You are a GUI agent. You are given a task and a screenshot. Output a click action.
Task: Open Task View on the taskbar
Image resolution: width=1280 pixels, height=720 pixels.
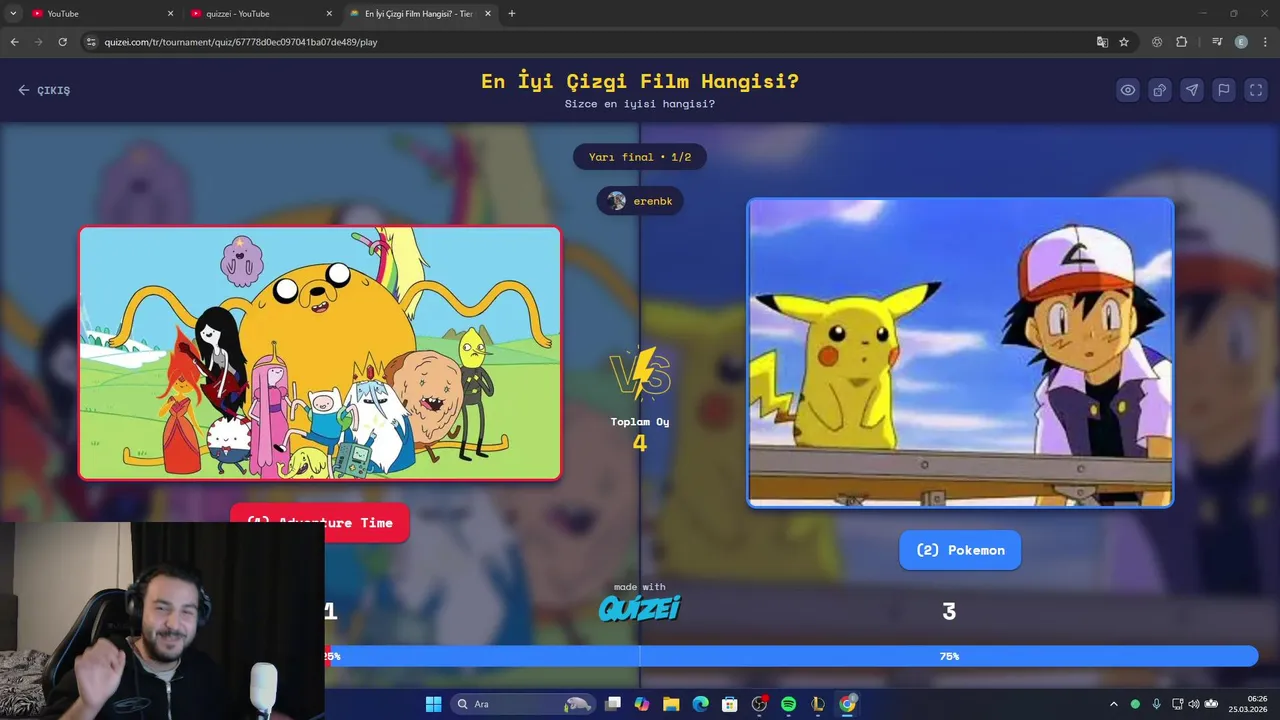[613, 704]
